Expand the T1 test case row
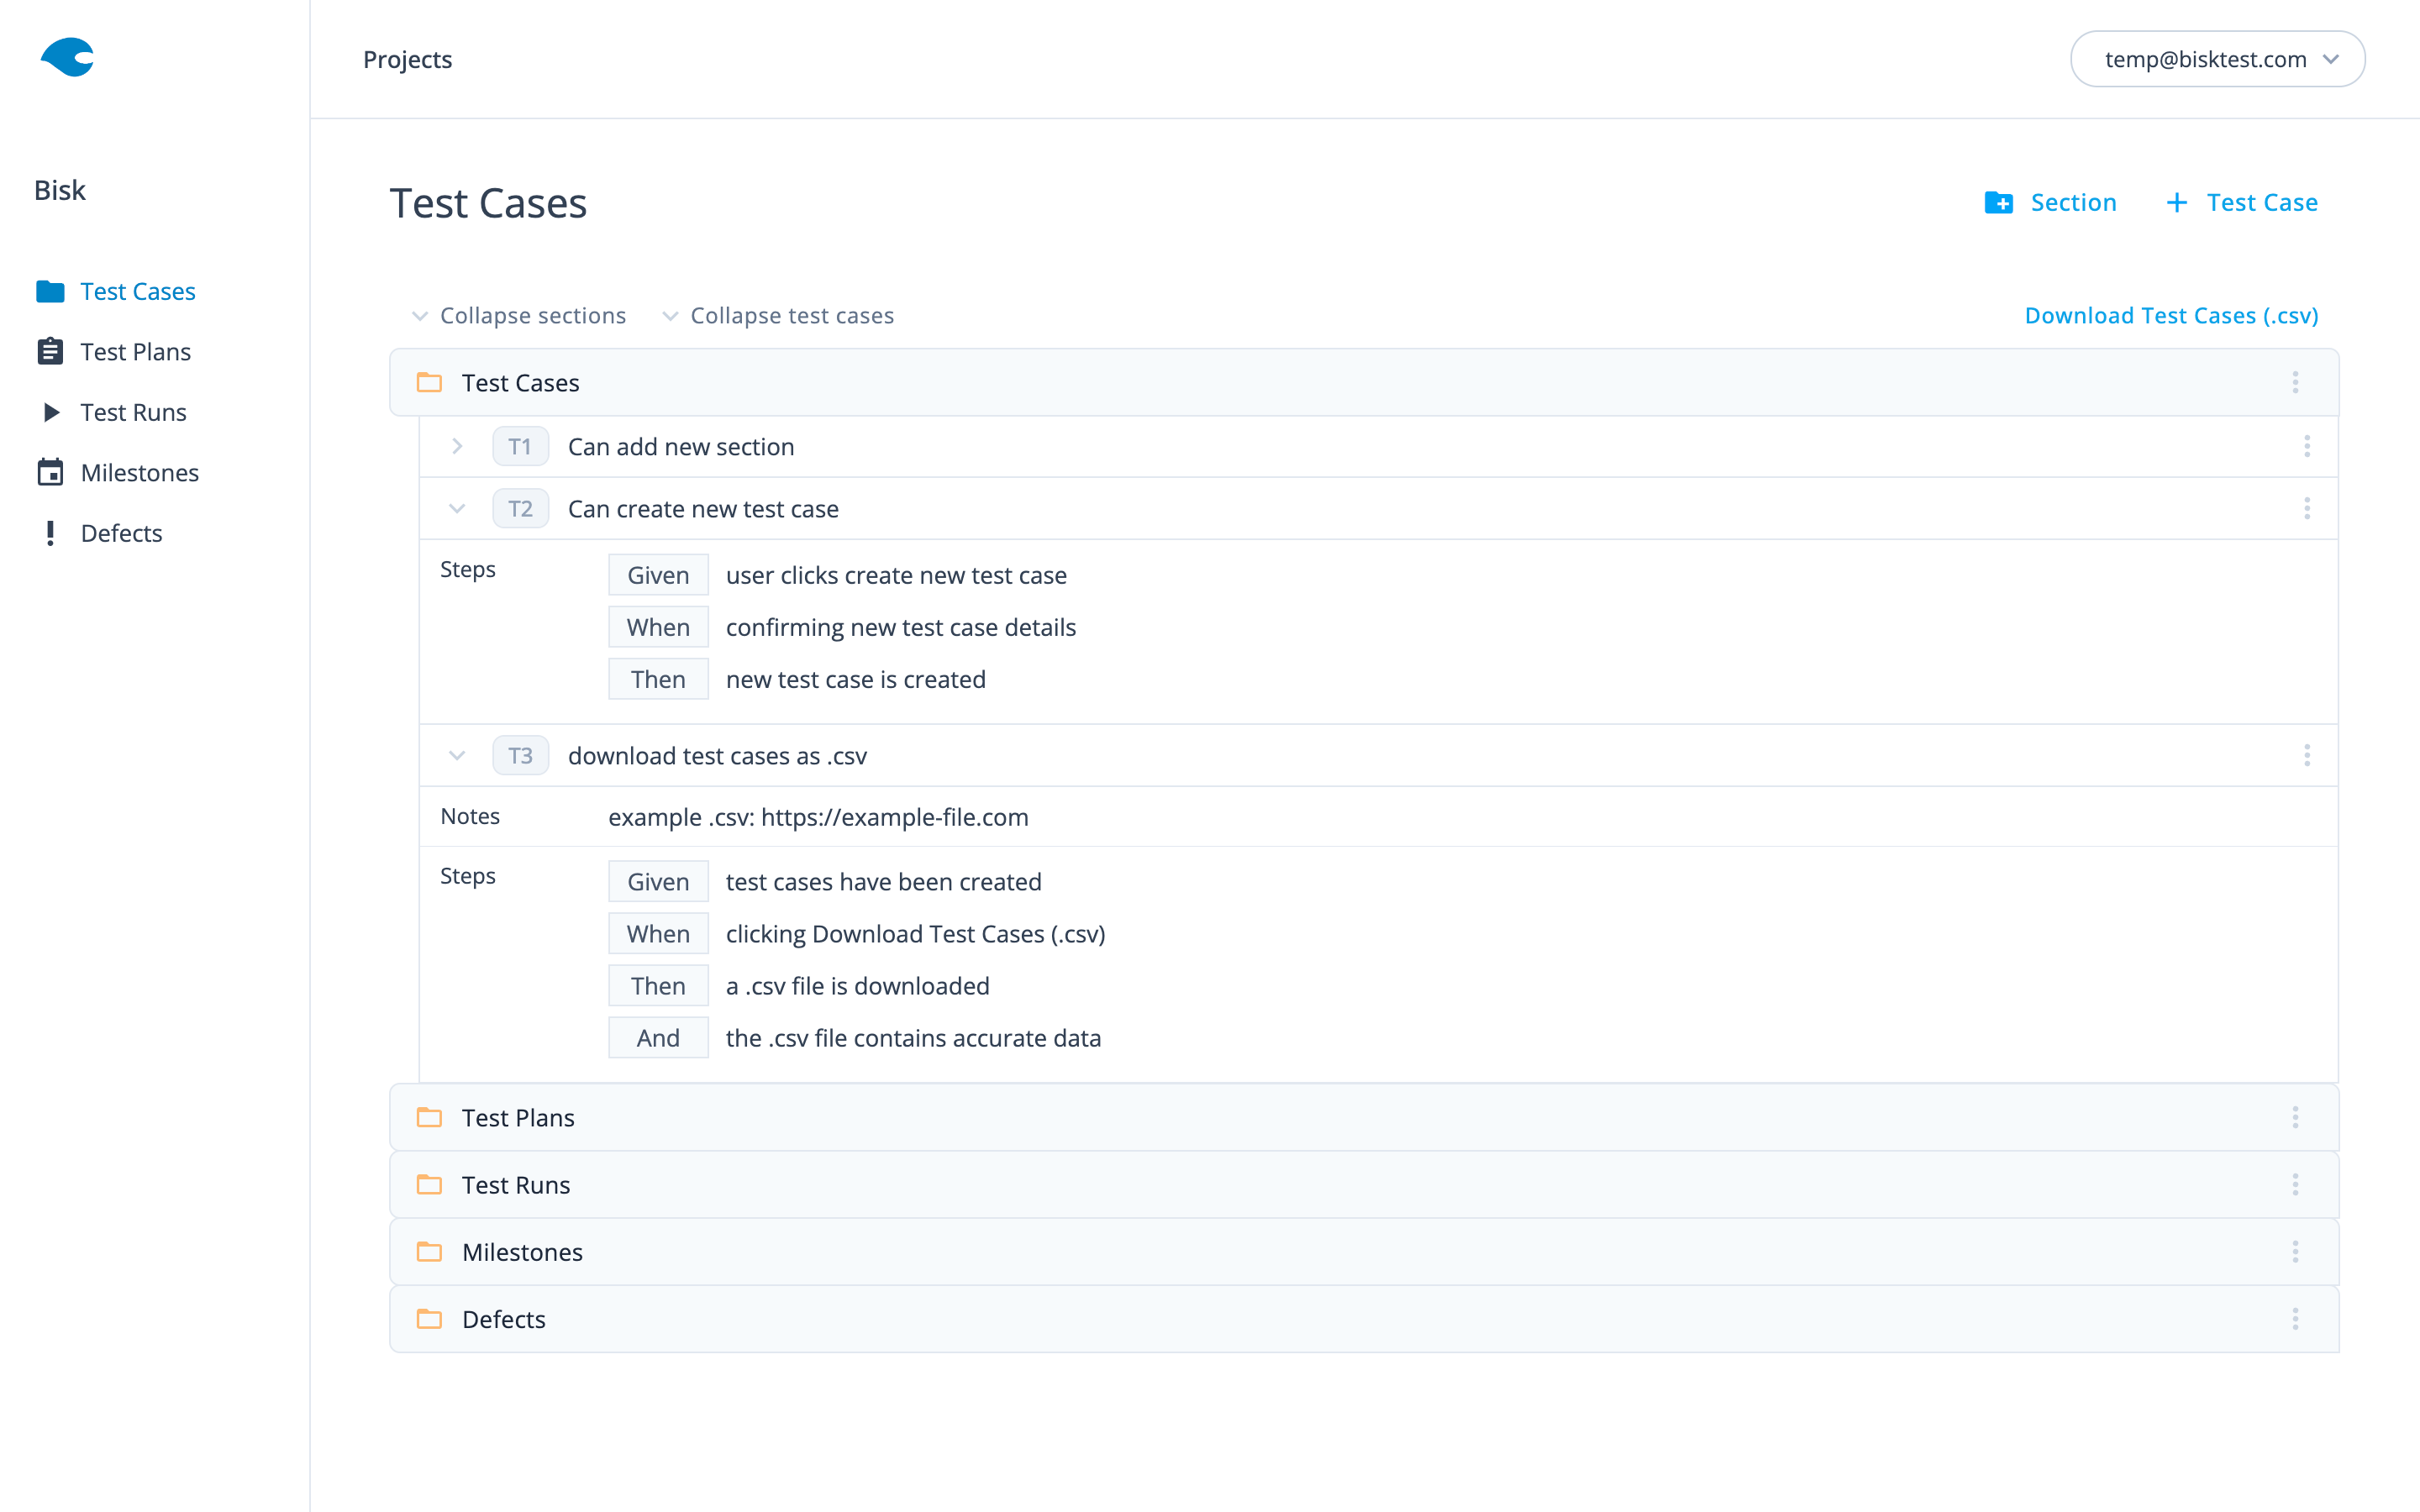2420x1512 pixels. 456,446
